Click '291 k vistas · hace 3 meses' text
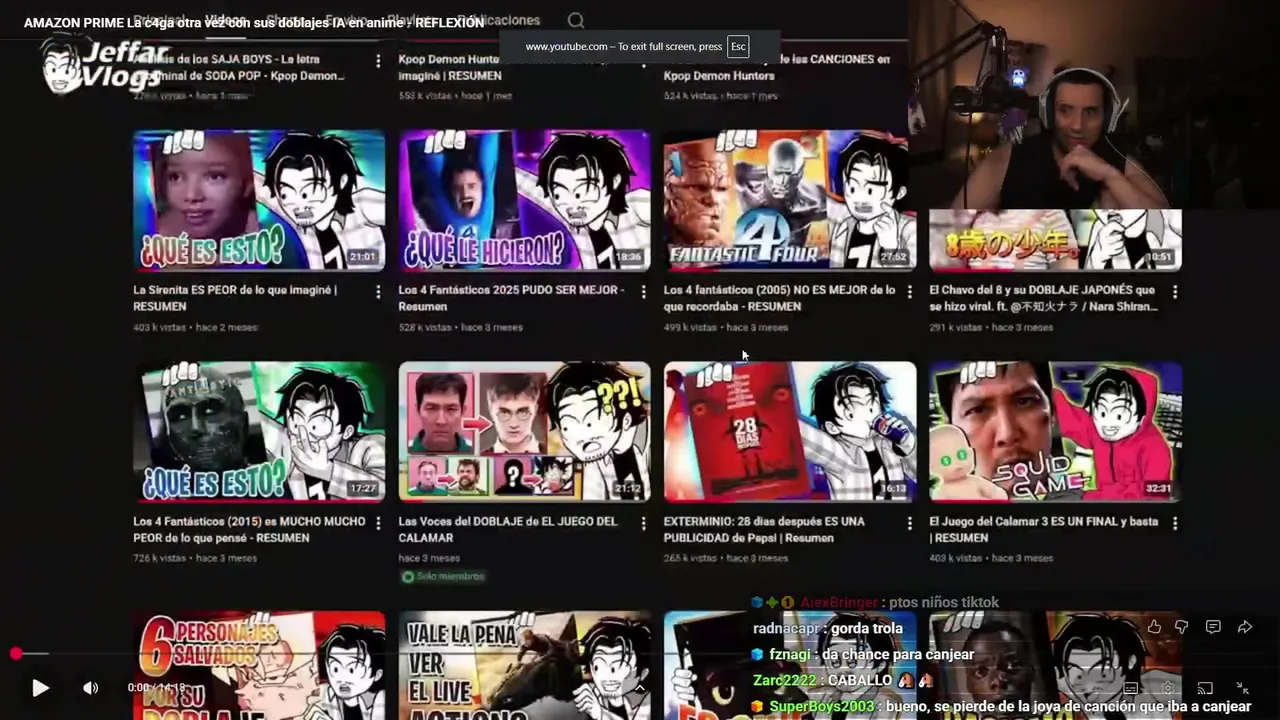The width and height of the screenshot is (1280, 720). (x=992, y=327)
